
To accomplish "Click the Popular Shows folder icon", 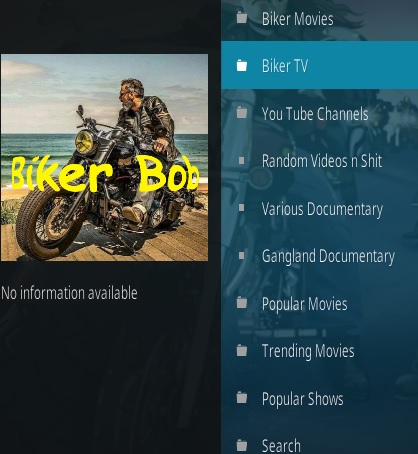I will [242, 398].
